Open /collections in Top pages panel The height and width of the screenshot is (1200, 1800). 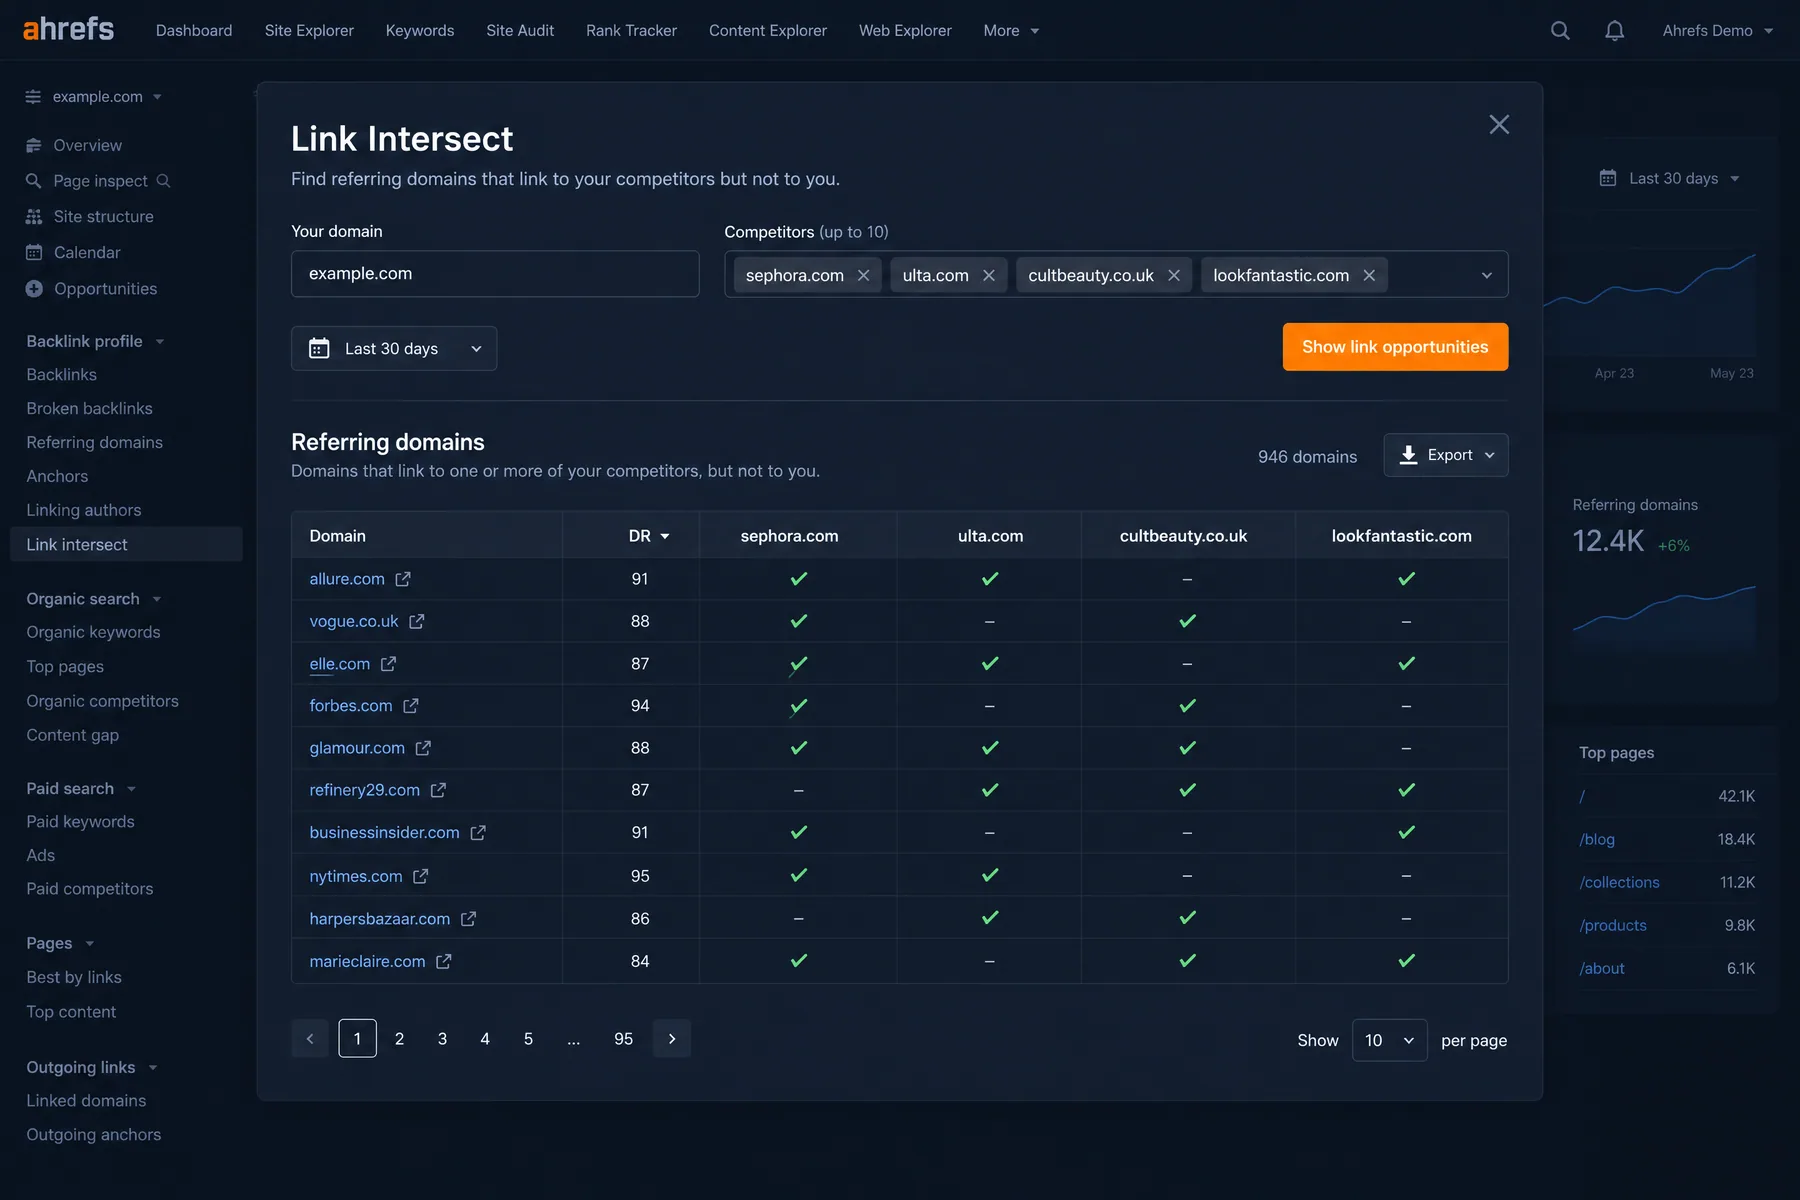[1619, 882]
